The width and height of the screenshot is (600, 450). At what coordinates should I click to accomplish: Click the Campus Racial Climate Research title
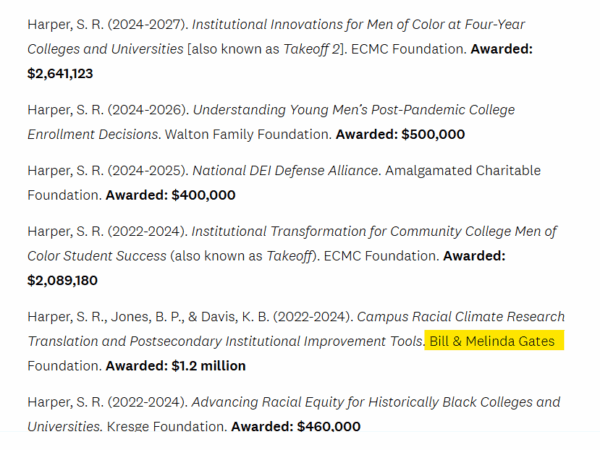tap(461, 317)
